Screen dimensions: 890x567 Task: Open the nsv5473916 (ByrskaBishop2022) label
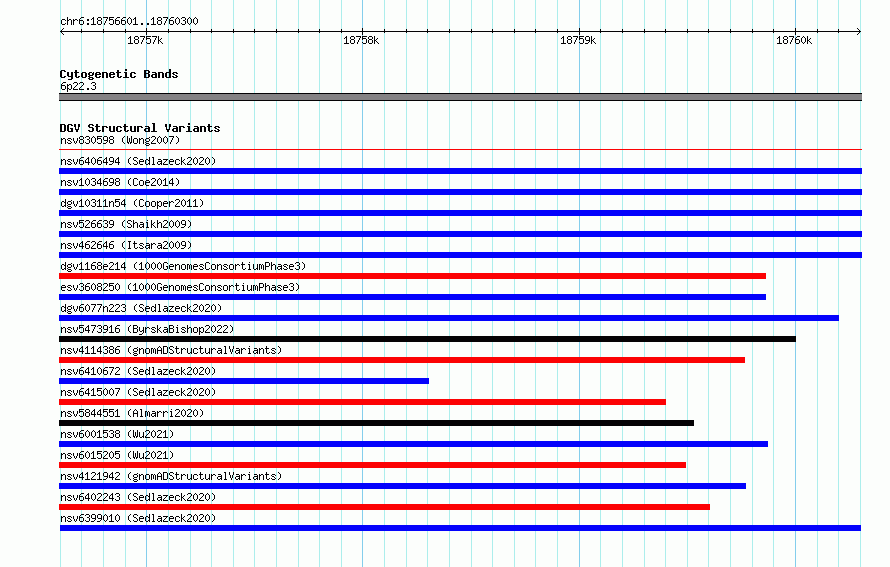point(147,329)
